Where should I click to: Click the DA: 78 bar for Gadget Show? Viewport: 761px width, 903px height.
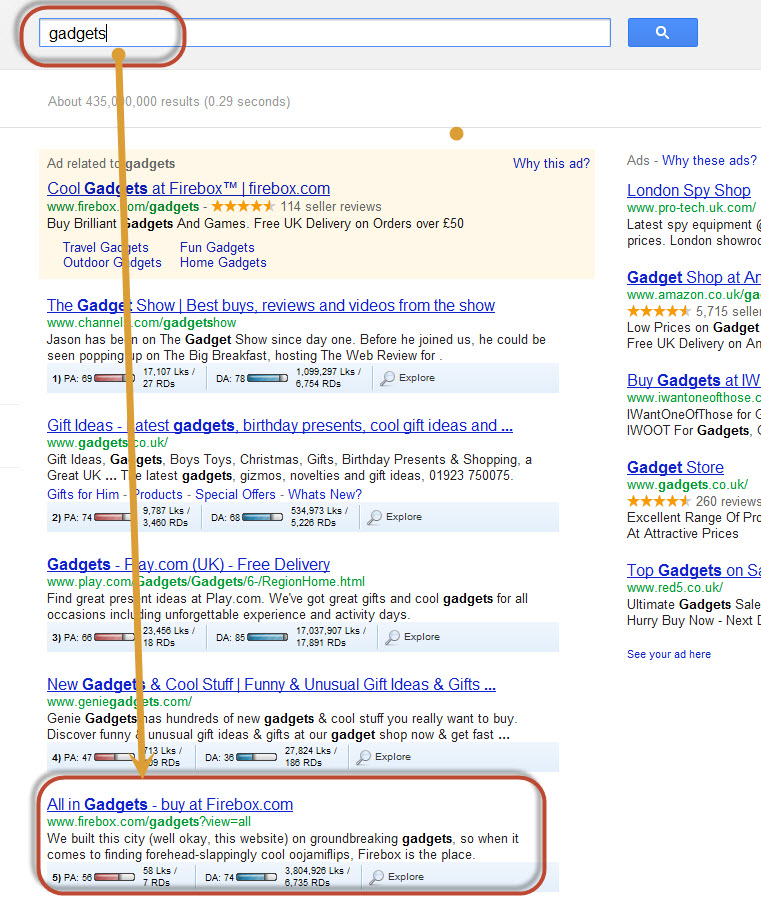tap(267, 378)
